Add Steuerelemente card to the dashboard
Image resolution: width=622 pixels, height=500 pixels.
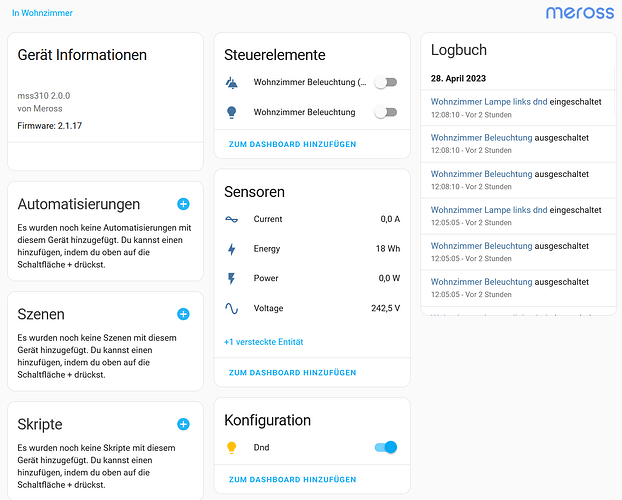coord(292,144)
